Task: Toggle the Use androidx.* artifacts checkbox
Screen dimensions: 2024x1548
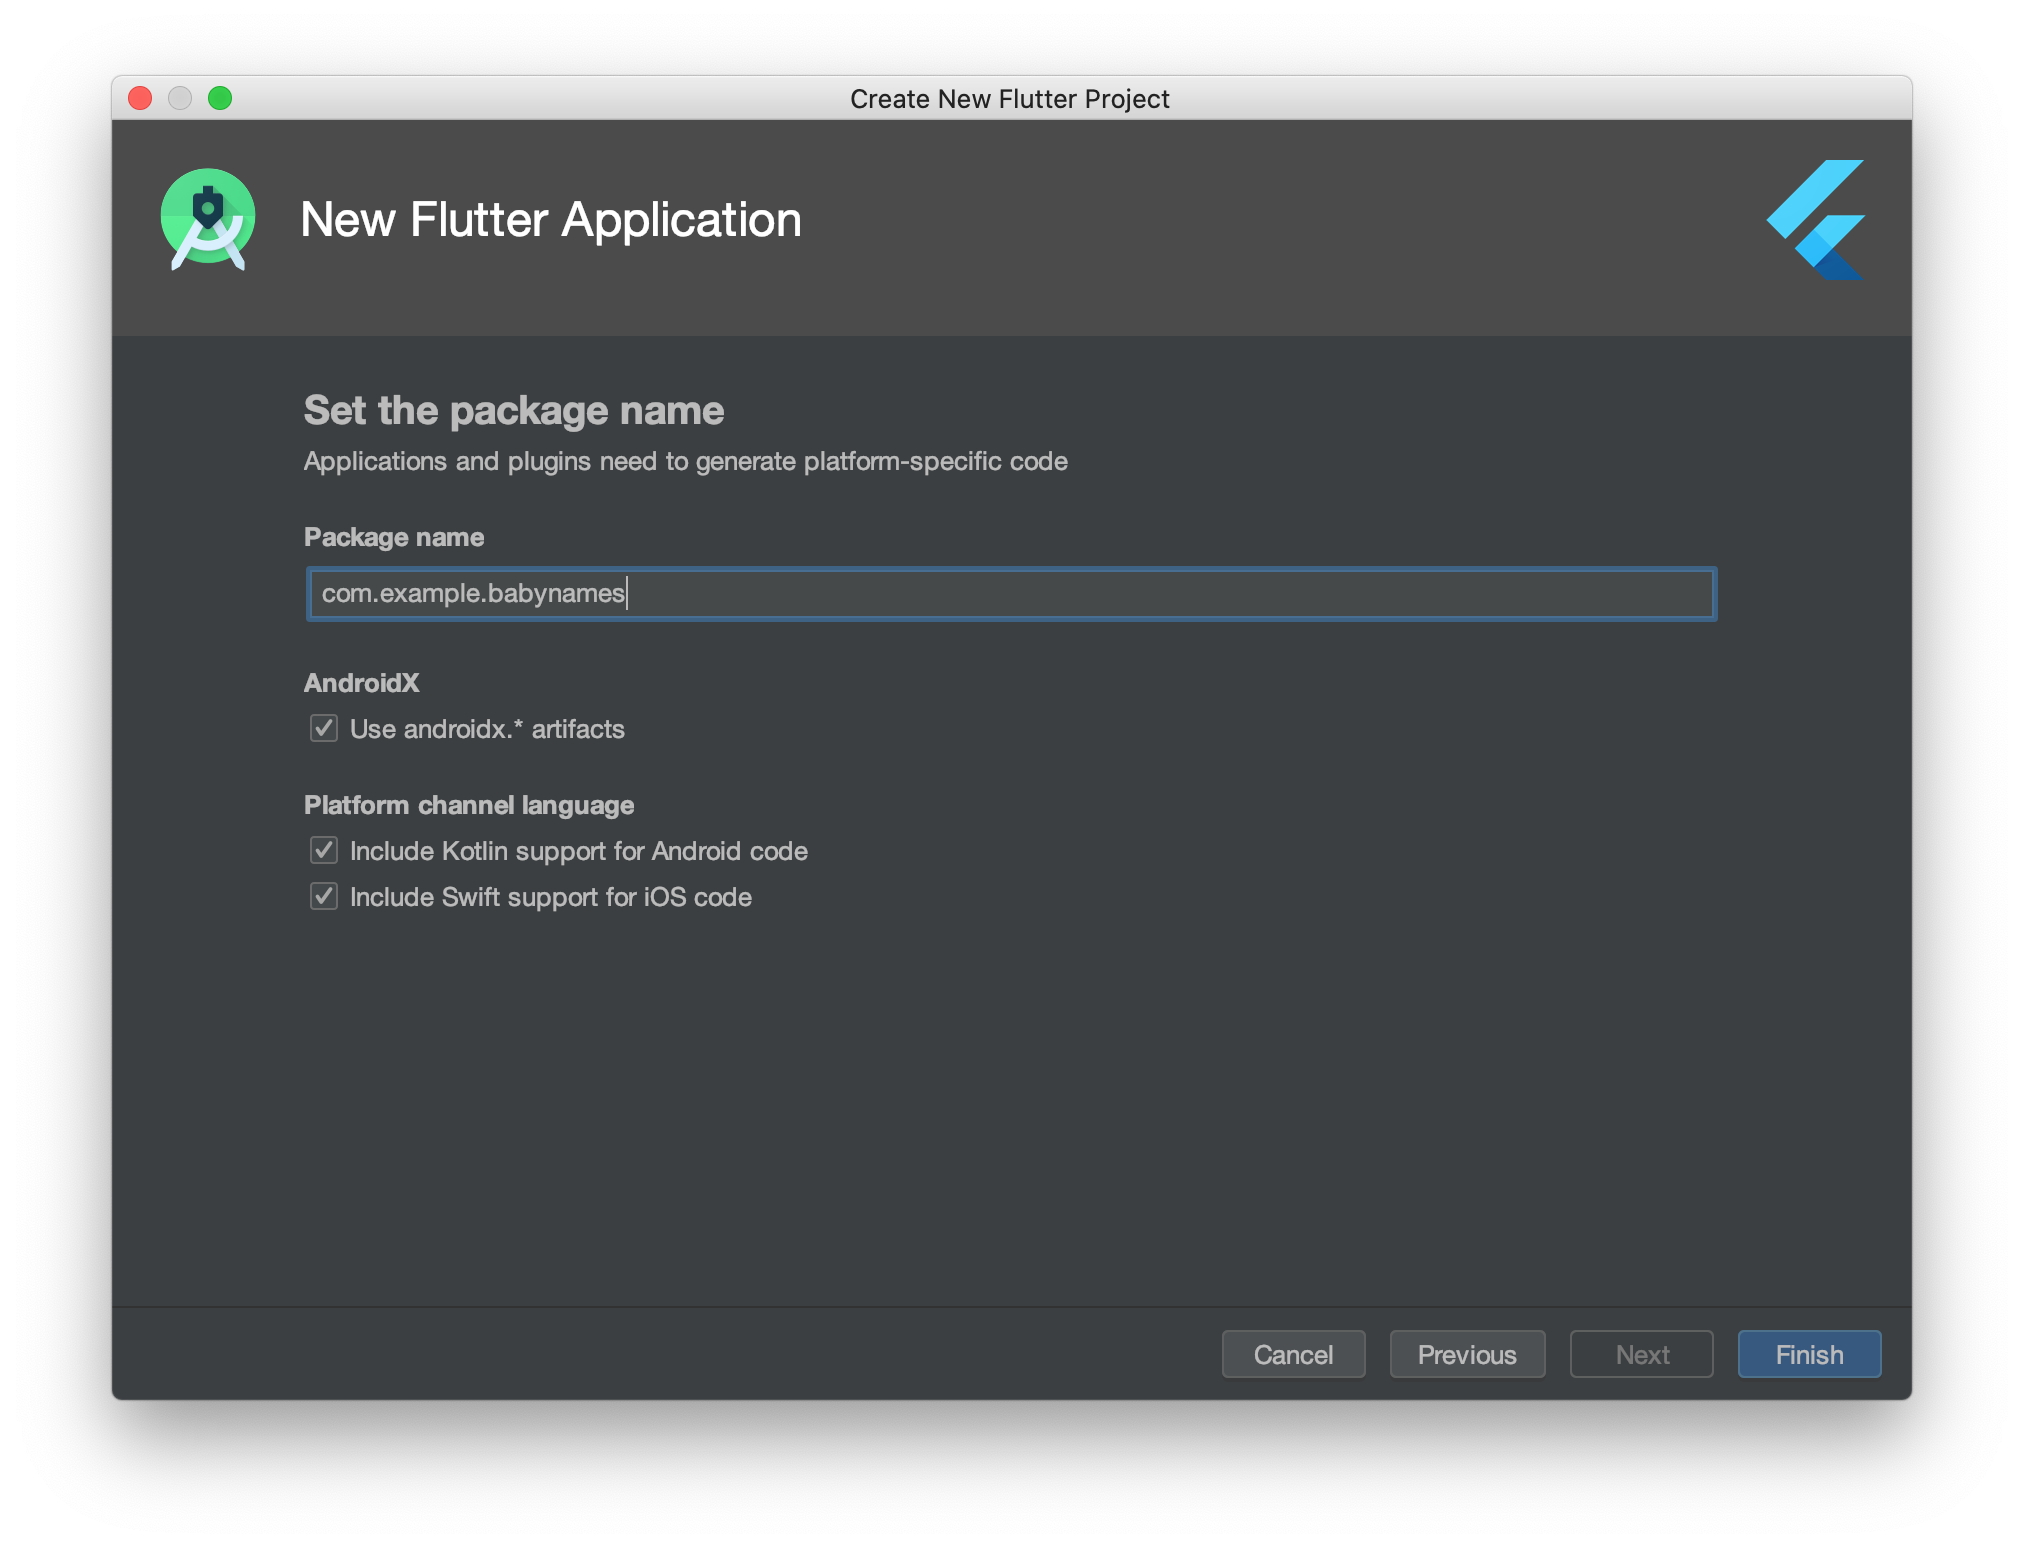Action: coord(324,728)
